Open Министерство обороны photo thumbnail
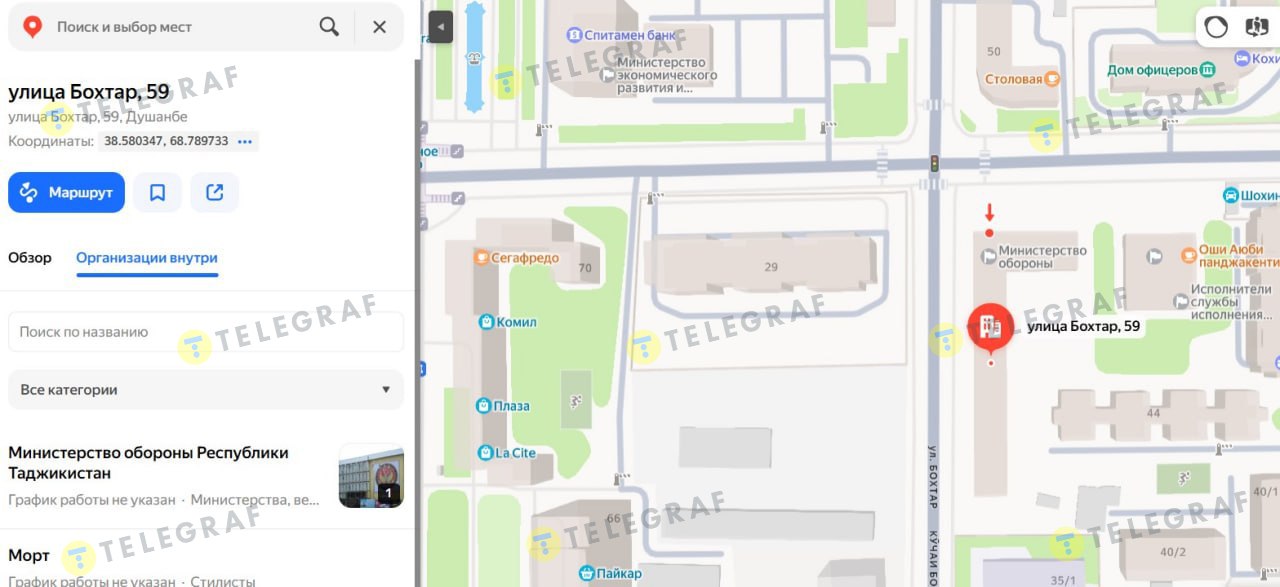This screenshot has width=1280, height=587. (x=371, y=475)
